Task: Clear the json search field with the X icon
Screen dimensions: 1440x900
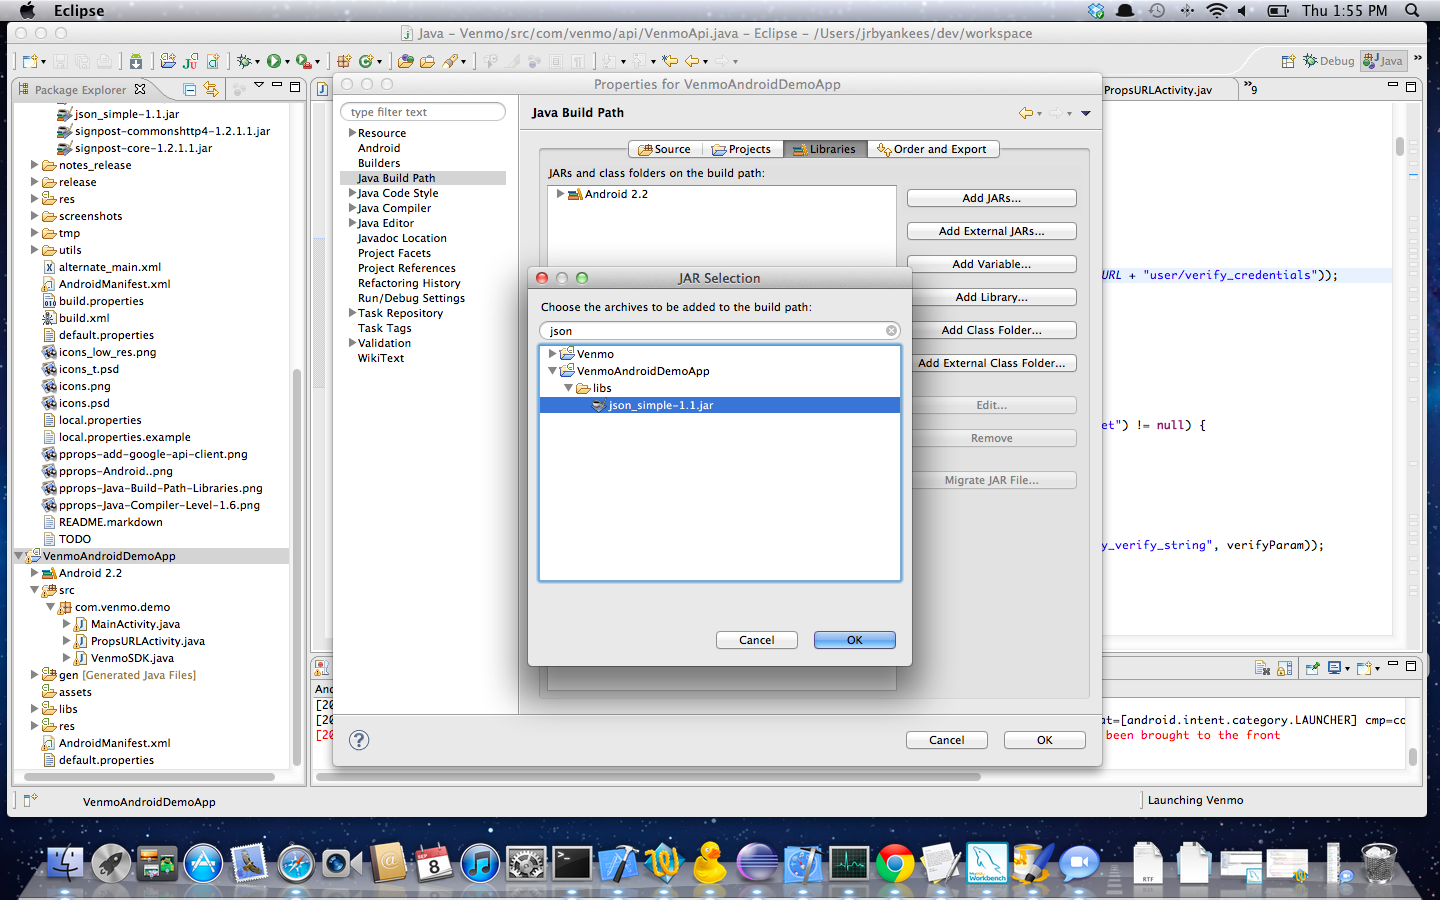Action: (x=891, y=331)
